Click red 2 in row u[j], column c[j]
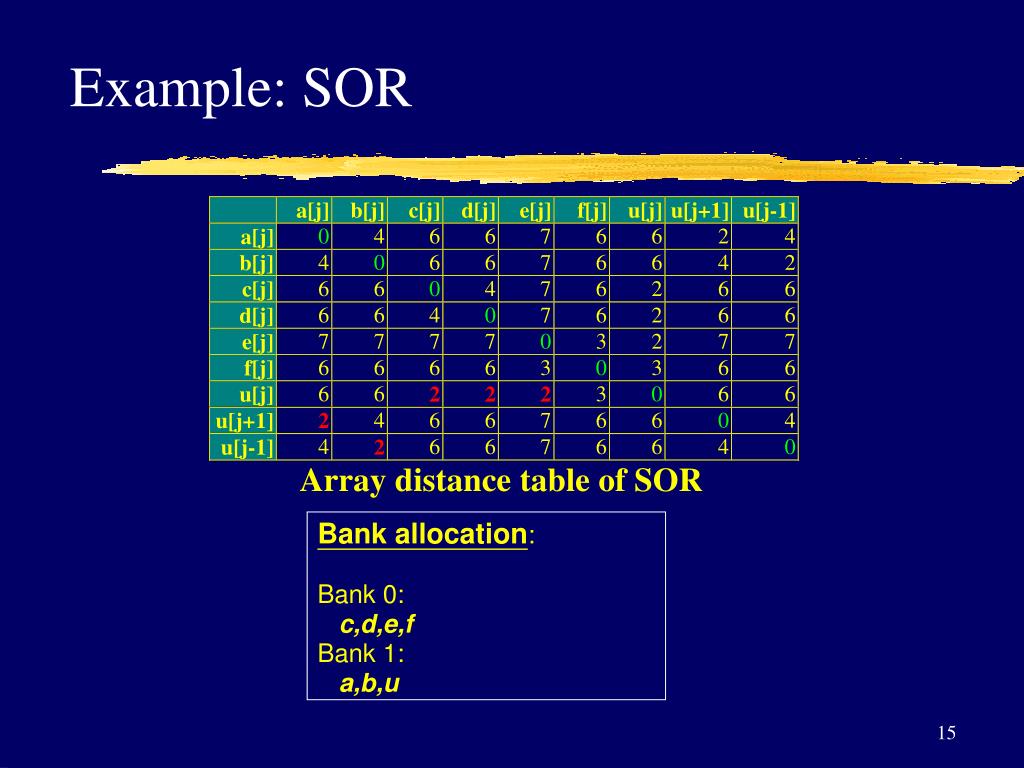1024x768 pixels. coord(434,394)
